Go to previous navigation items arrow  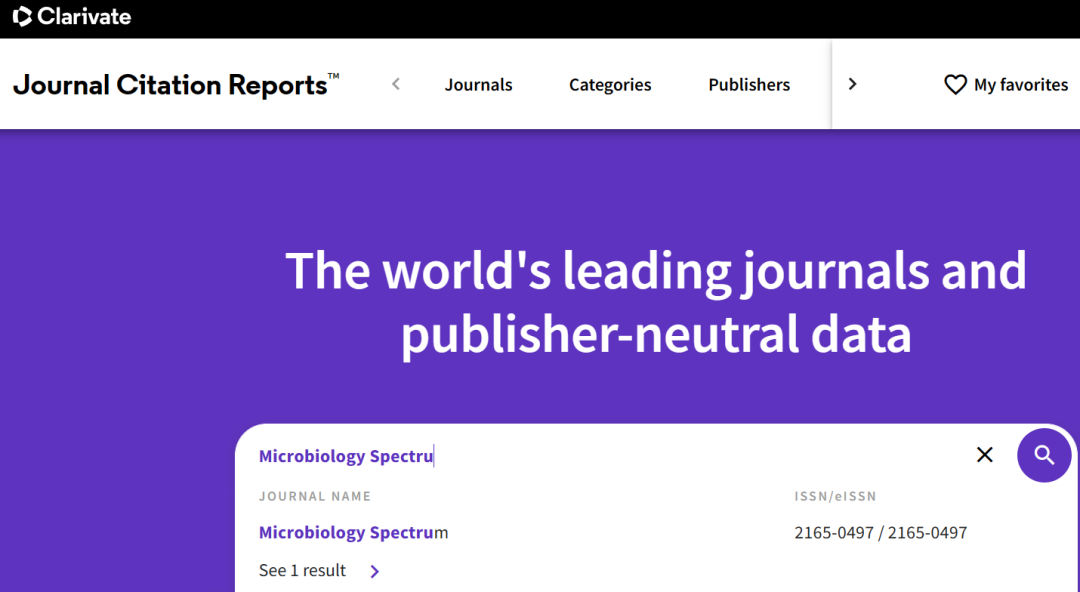[x=396, y=84]
